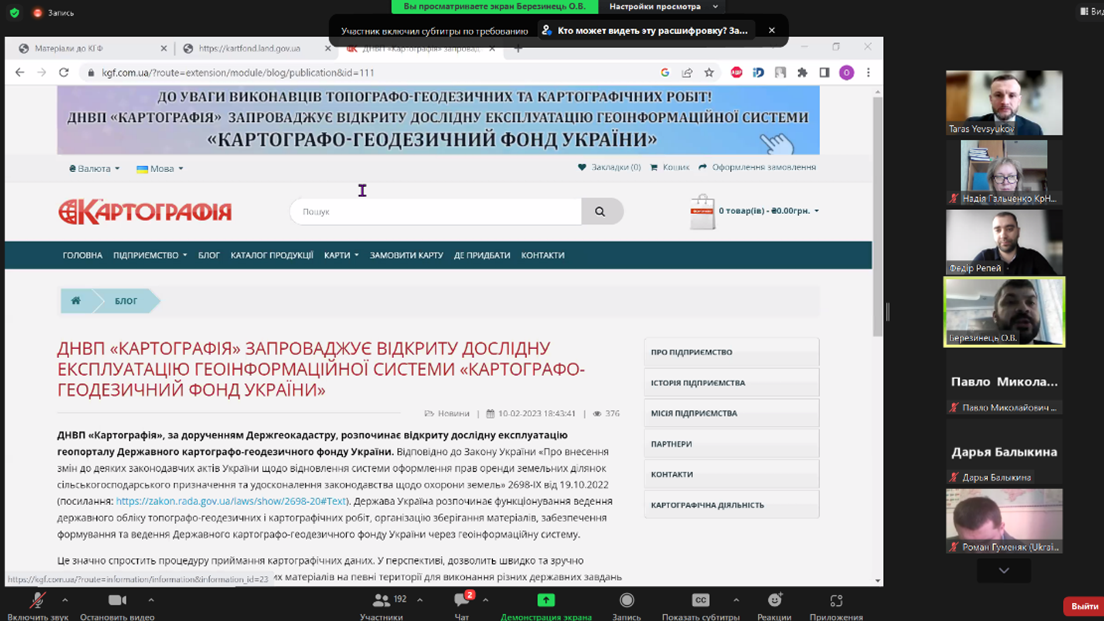Open Zoom Apps icon
The width and height of the screenshot is (1104, 621).
(x=836, y=600)
